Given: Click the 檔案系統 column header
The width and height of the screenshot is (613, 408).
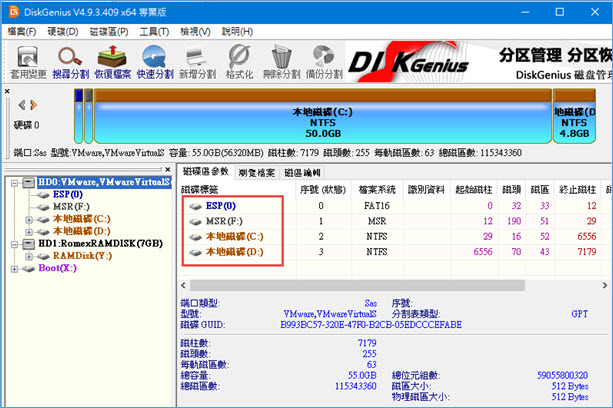Looking at the screenshot, I should pos(377,190).
